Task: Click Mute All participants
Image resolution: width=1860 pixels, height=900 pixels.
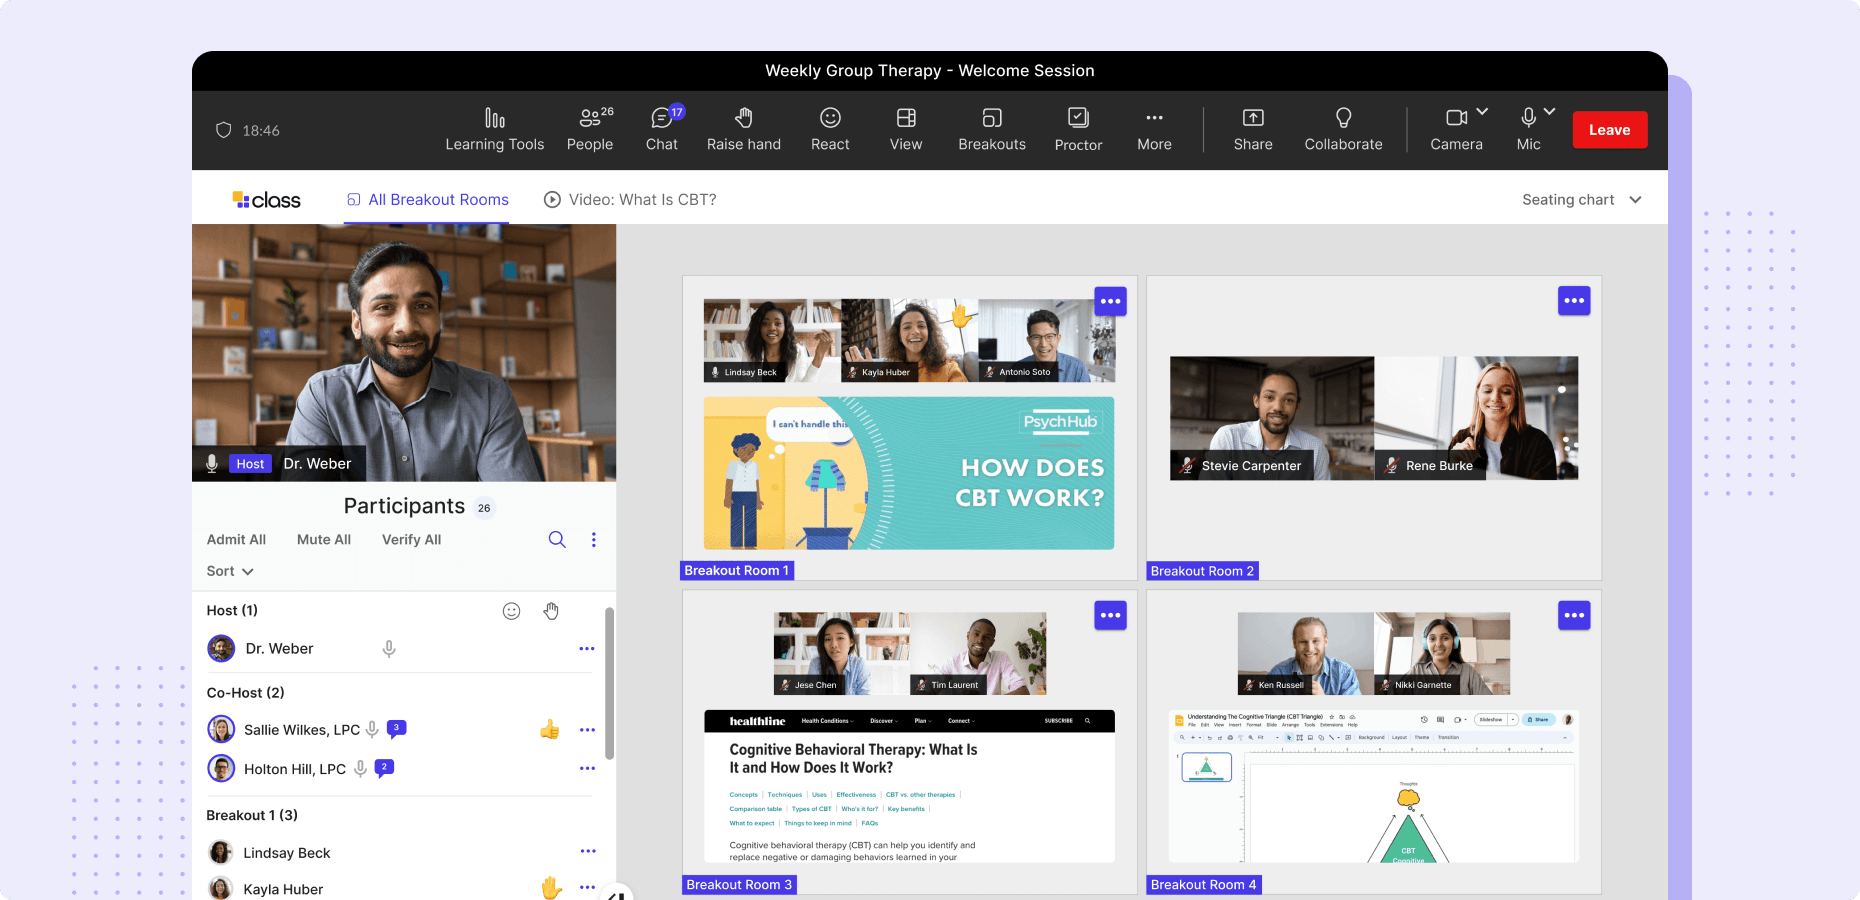Action: tap(324, 540)
